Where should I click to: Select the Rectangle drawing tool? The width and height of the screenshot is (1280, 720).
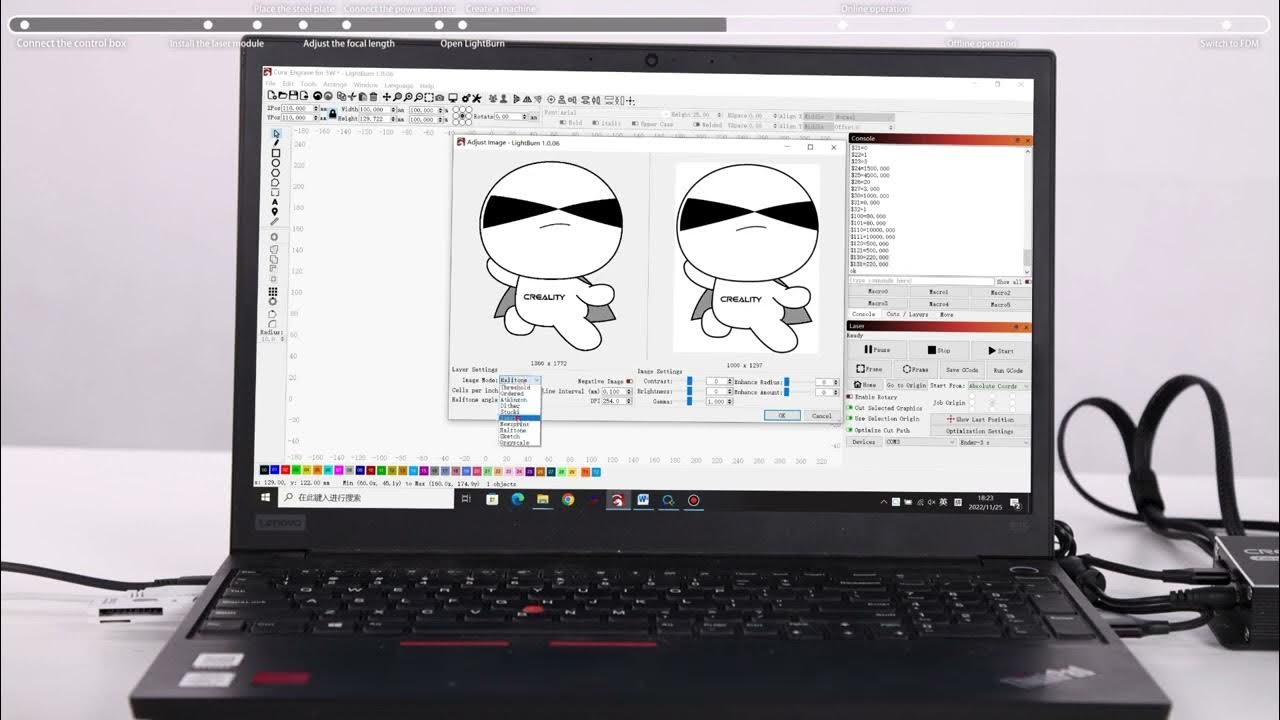coord(276,153)
